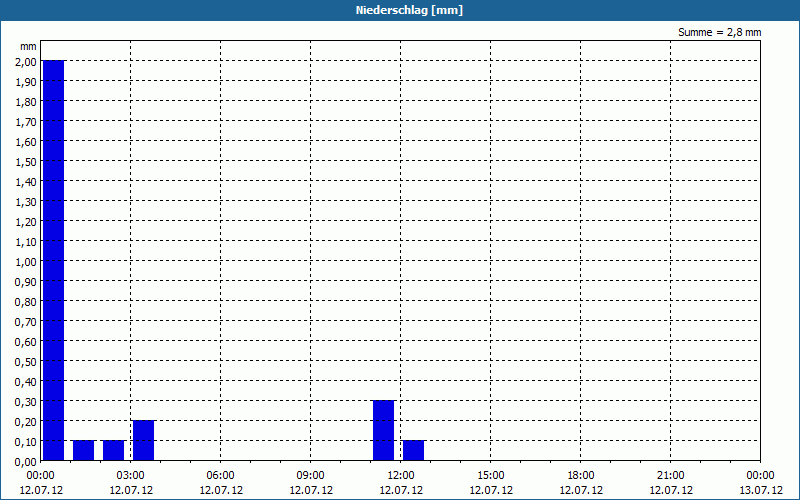Click the 0,30 mm bar before 12:00
This screenshot has width=800, height=500.
[384, 431]
